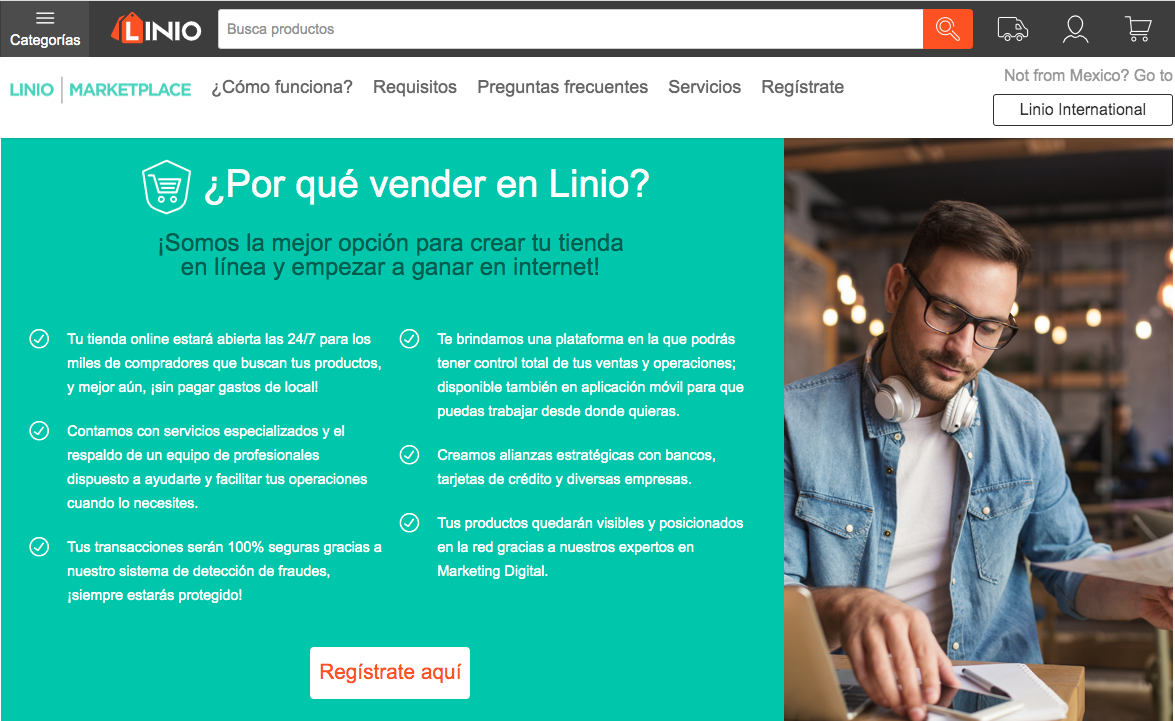
Task: Select the Servicios menu item
Action: tap(704, 87)
